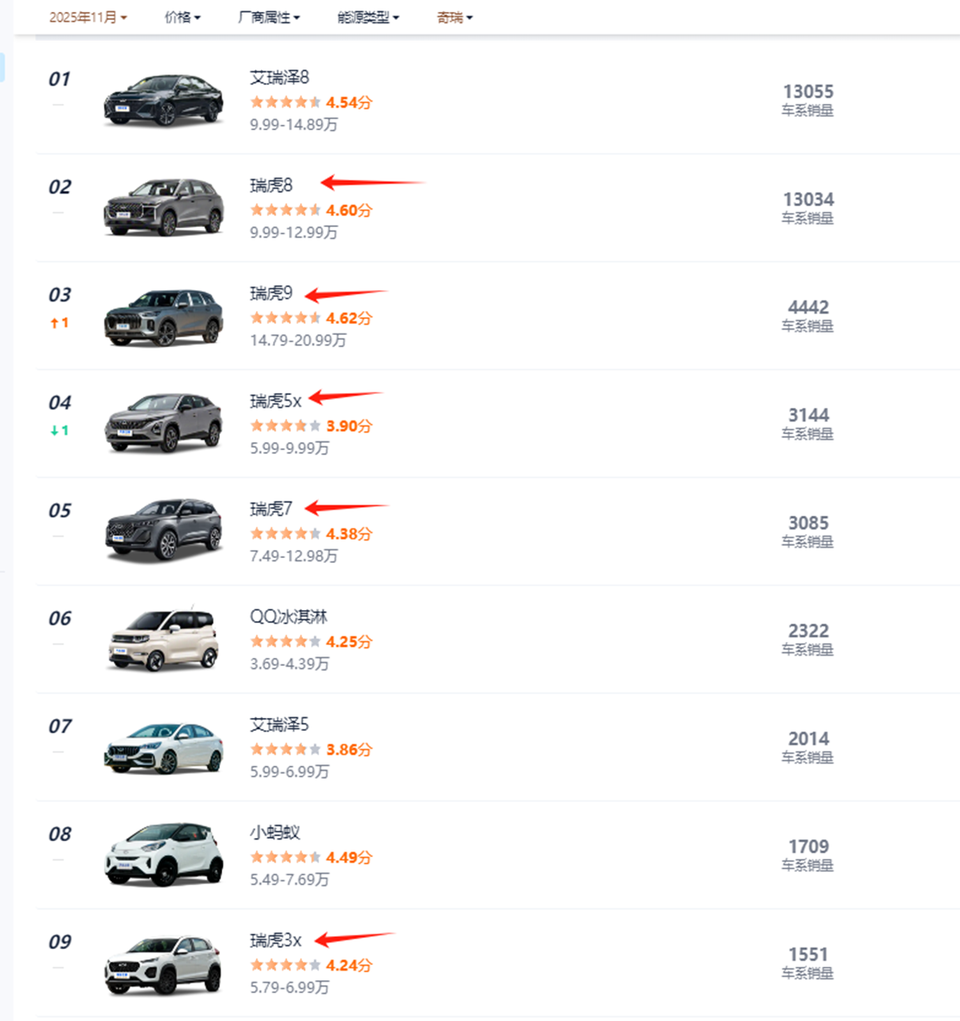Click the 3.90分 star rating for 瑞虎5x
This screenshot has width=960, height=1021.
[310, 426]
